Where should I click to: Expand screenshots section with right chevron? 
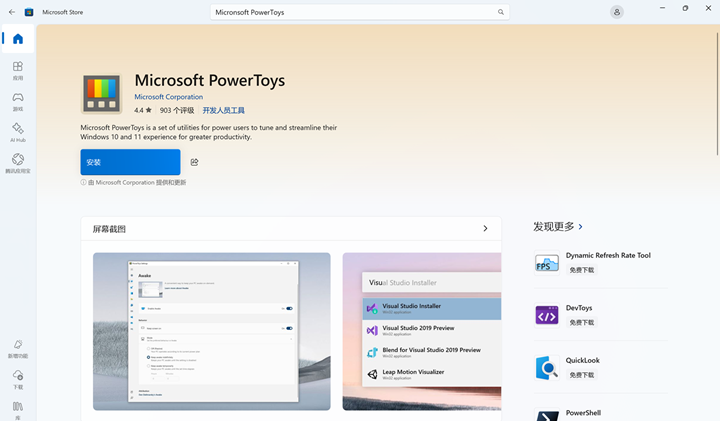(x=485, y=229)
